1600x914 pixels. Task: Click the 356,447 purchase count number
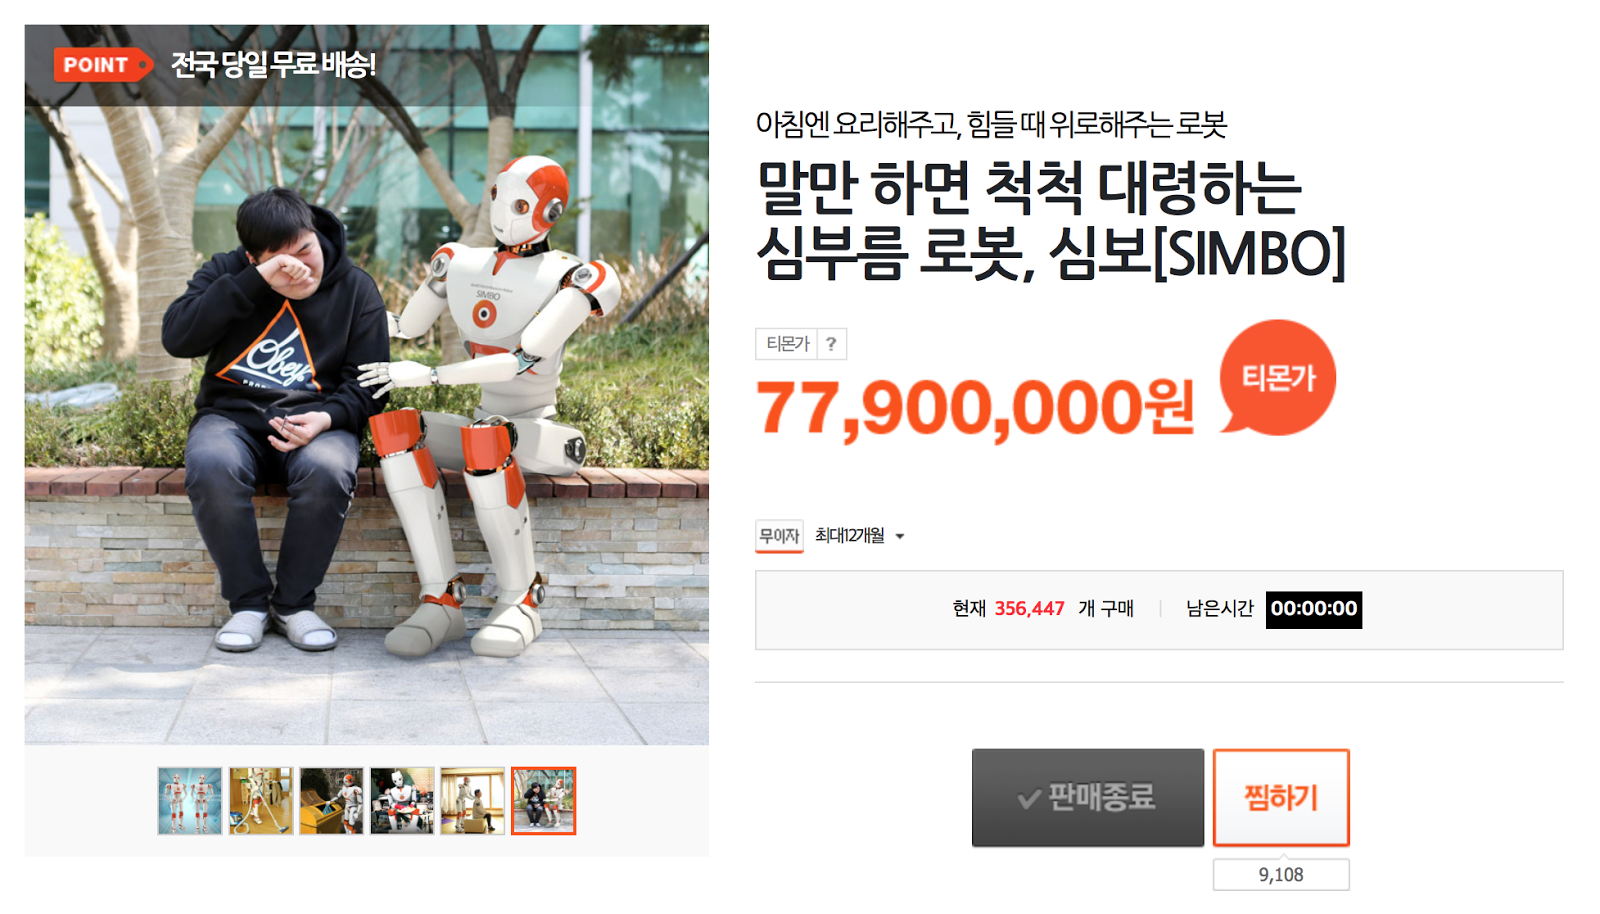(1029, 609)
